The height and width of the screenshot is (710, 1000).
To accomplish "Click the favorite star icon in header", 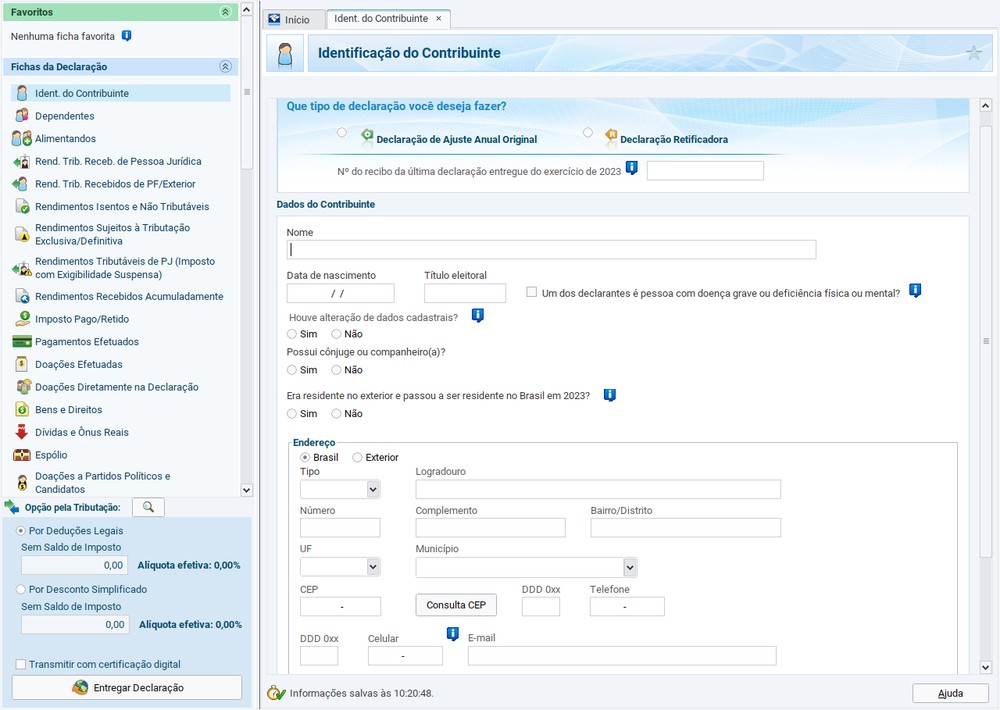I will click(973, 54).
